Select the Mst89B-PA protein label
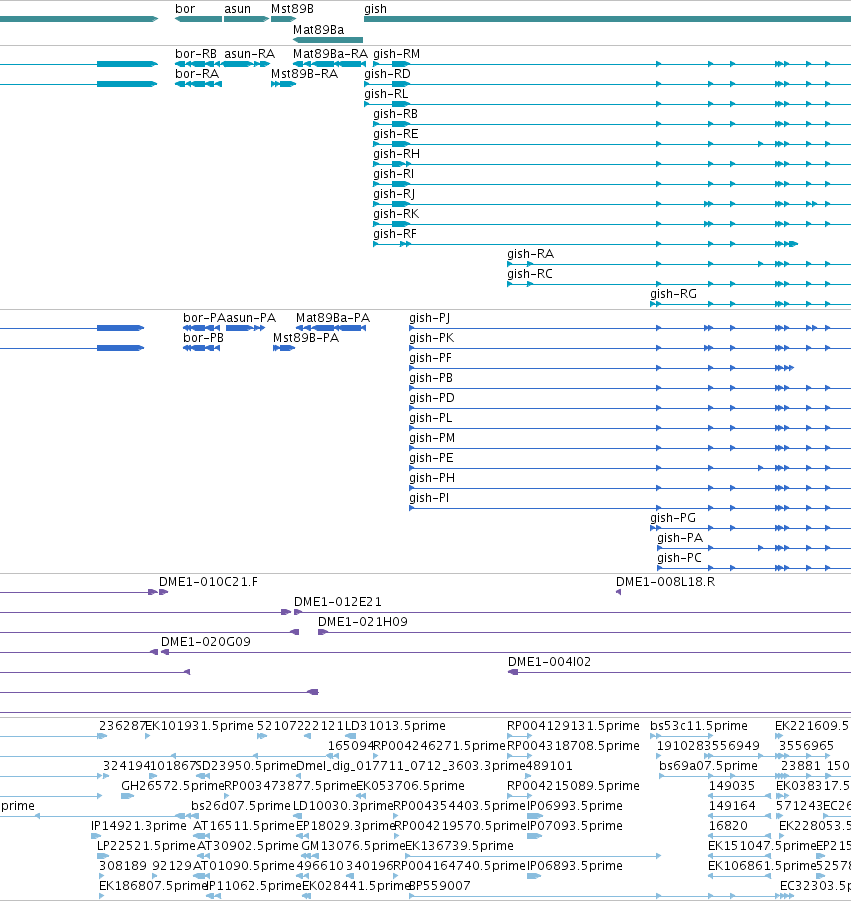This screenshot has width=851, height=901. pyautogui.click(x=306, y=338)
